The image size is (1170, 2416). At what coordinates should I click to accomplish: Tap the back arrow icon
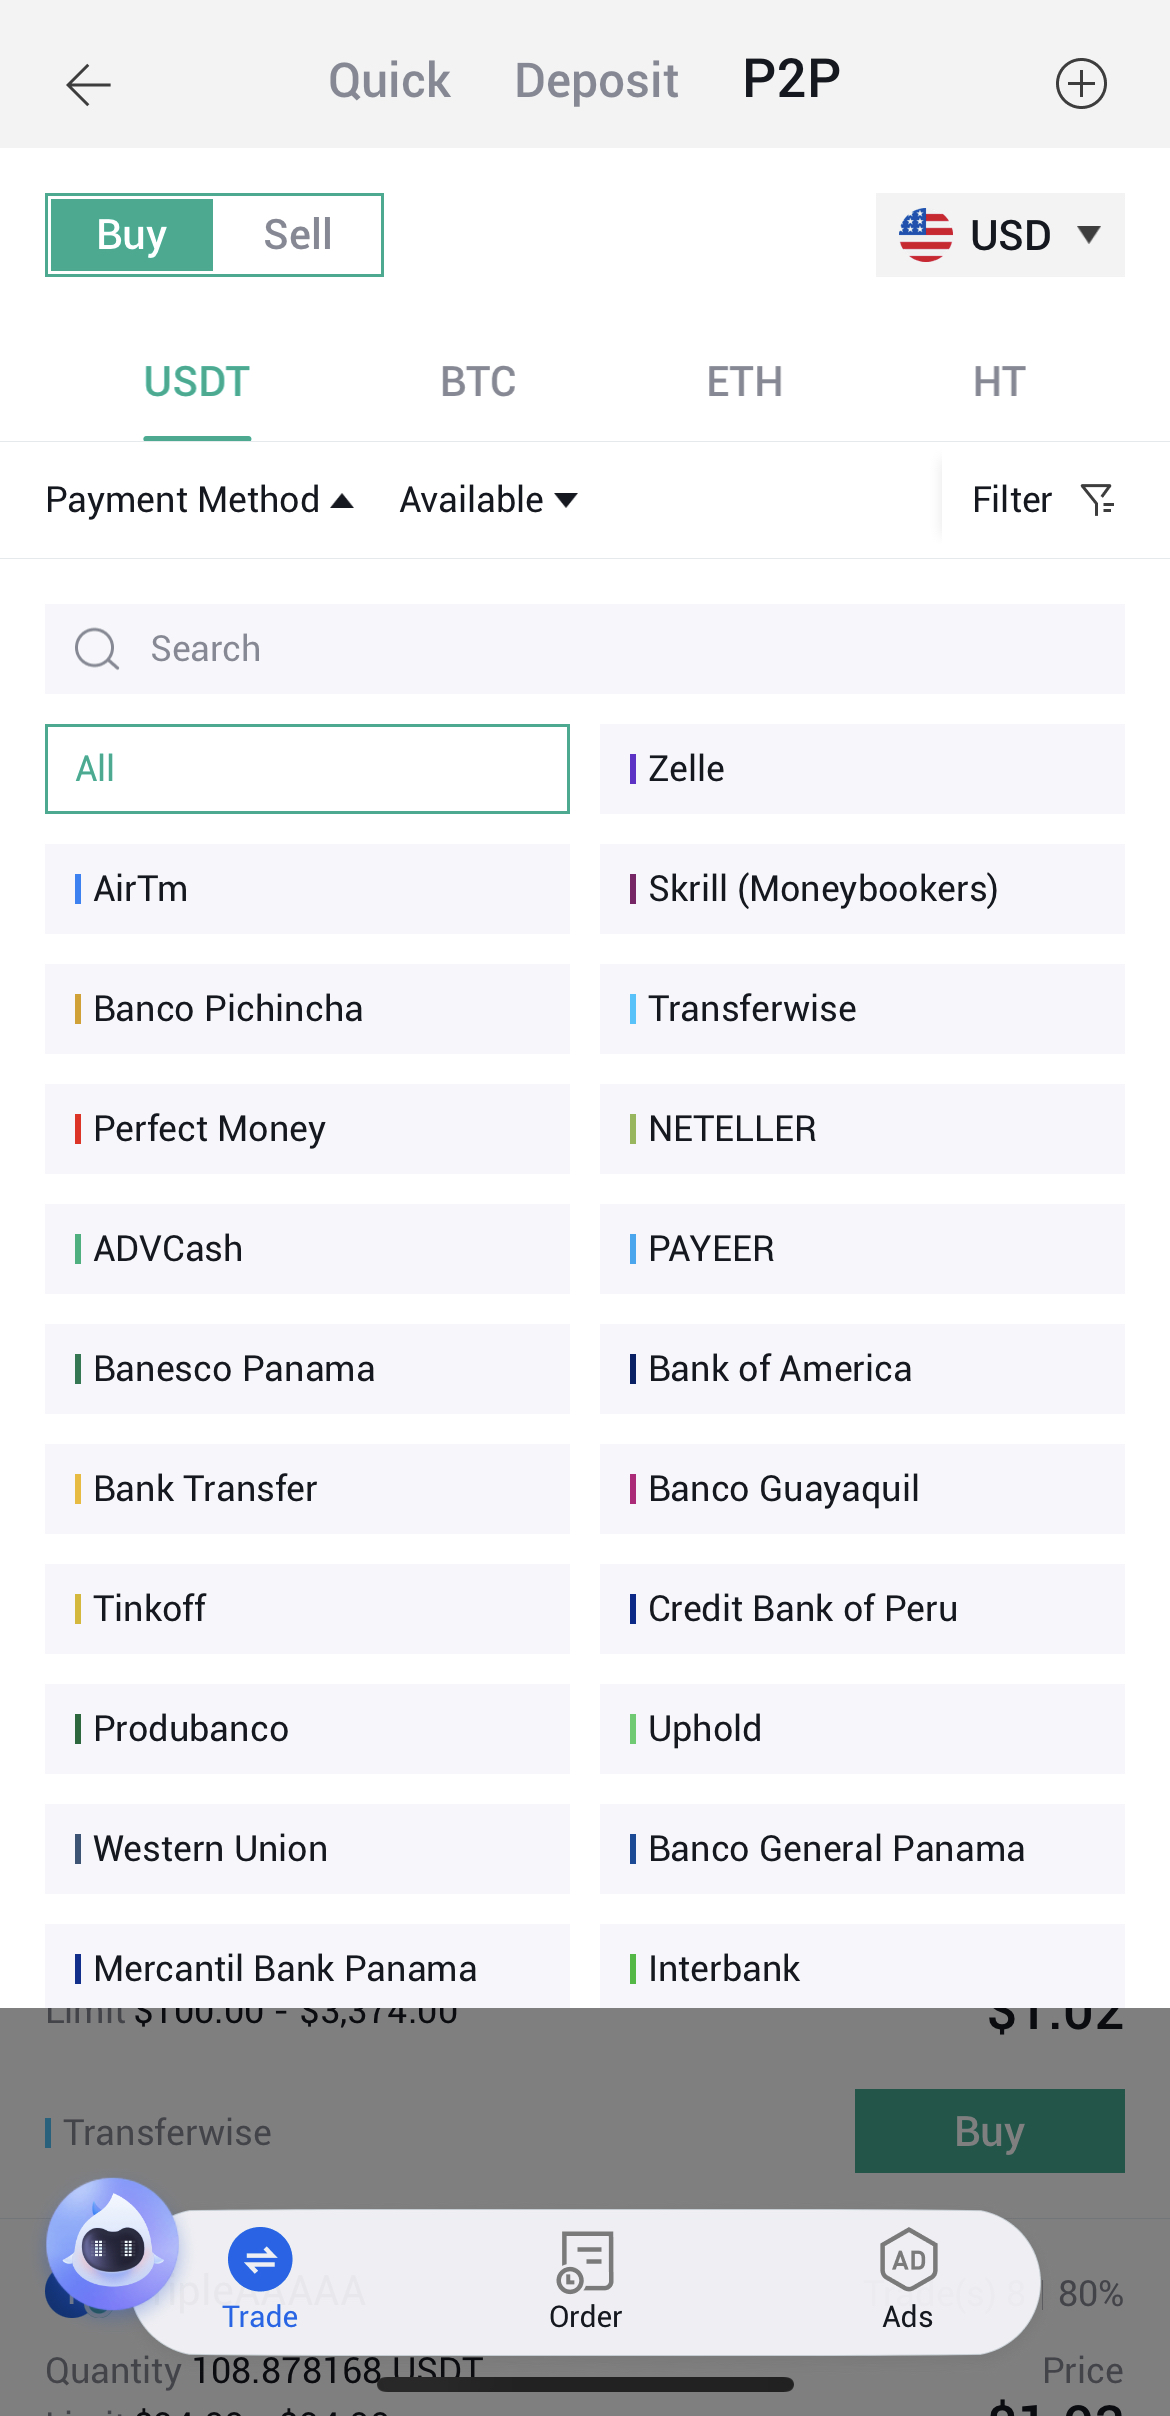(x=88, y=84)
